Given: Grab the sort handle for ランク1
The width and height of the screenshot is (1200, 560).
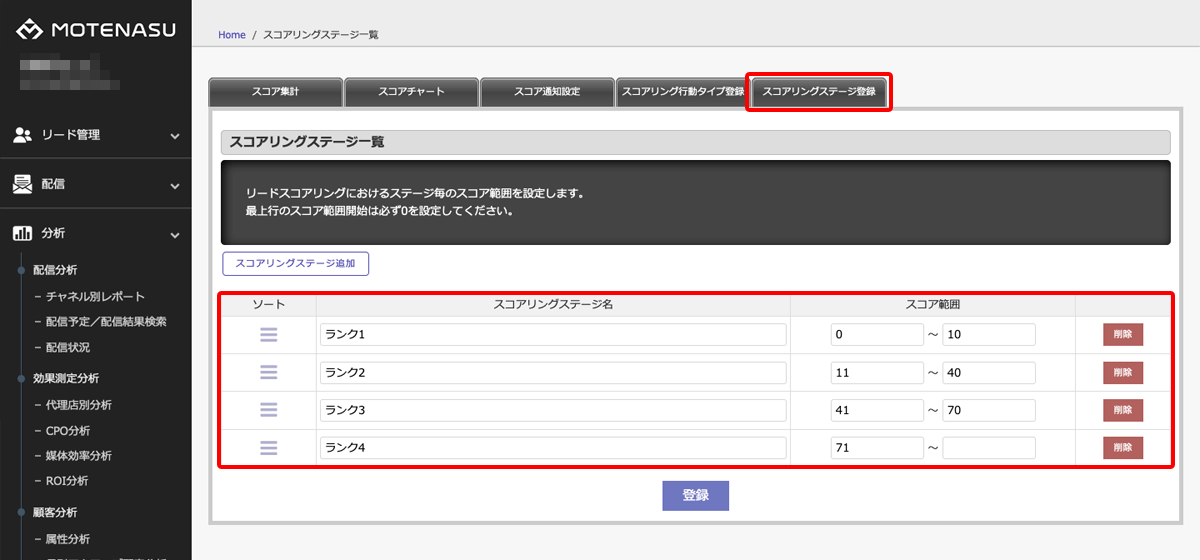Looking at the screenshot, I should click(268, 334).
